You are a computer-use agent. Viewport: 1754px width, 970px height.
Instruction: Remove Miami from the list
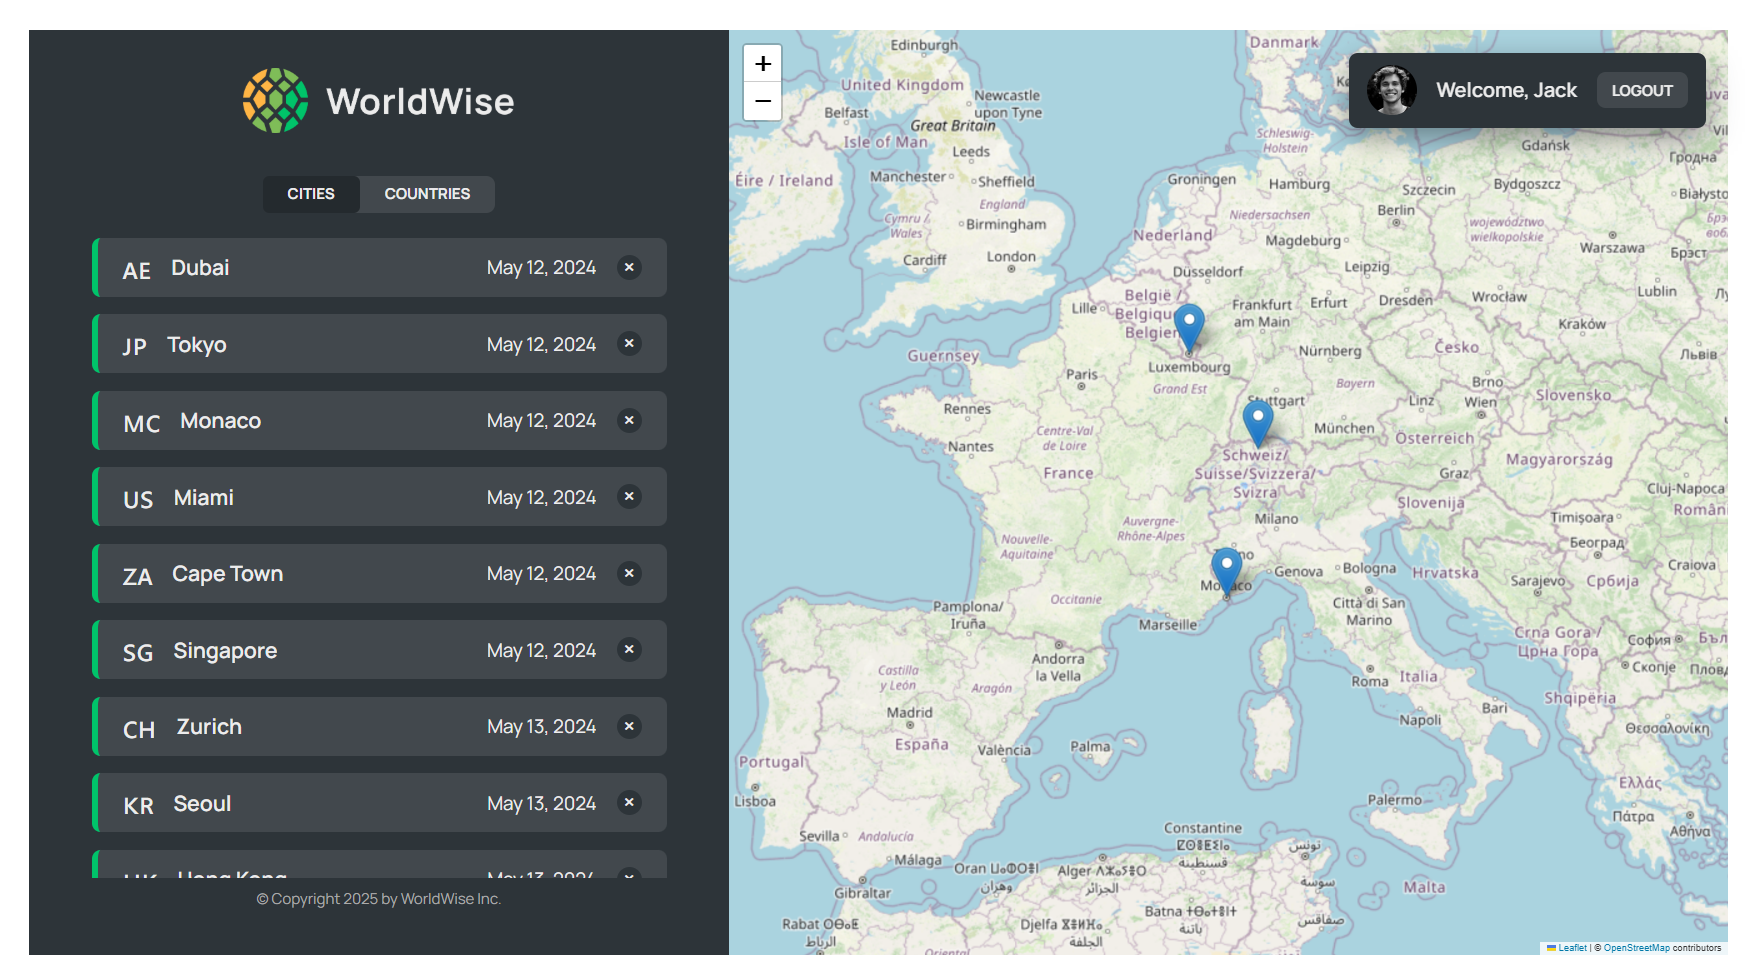629,497
